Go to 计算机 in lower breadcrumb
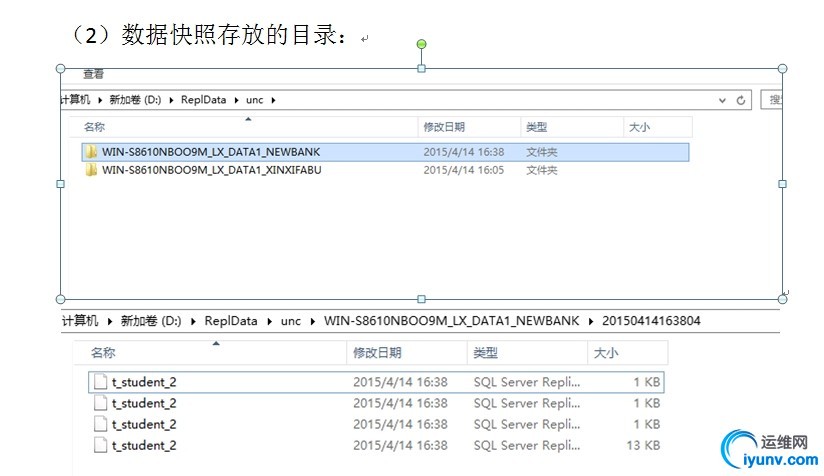The image size is (824, 476). pyautogui.click(x=80, y=321)
